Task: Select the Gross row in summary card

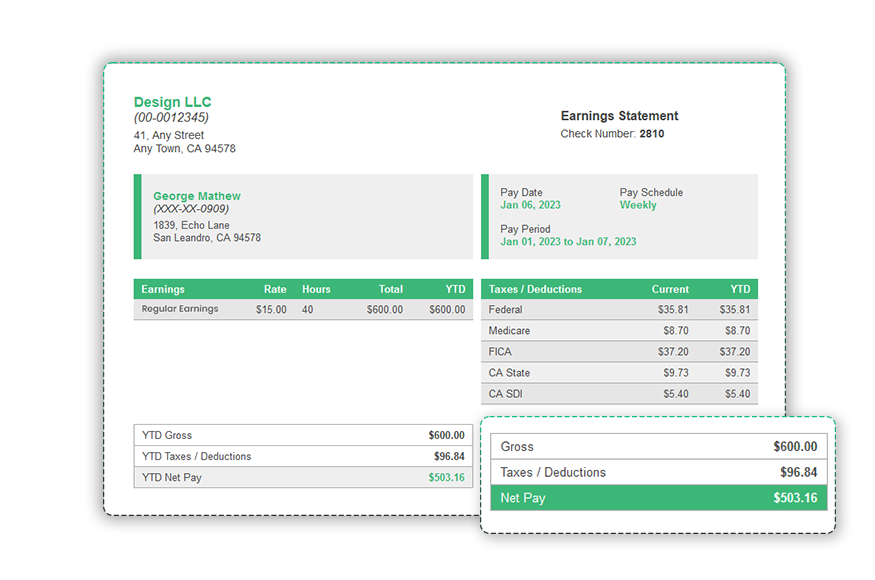Action: 658,446
